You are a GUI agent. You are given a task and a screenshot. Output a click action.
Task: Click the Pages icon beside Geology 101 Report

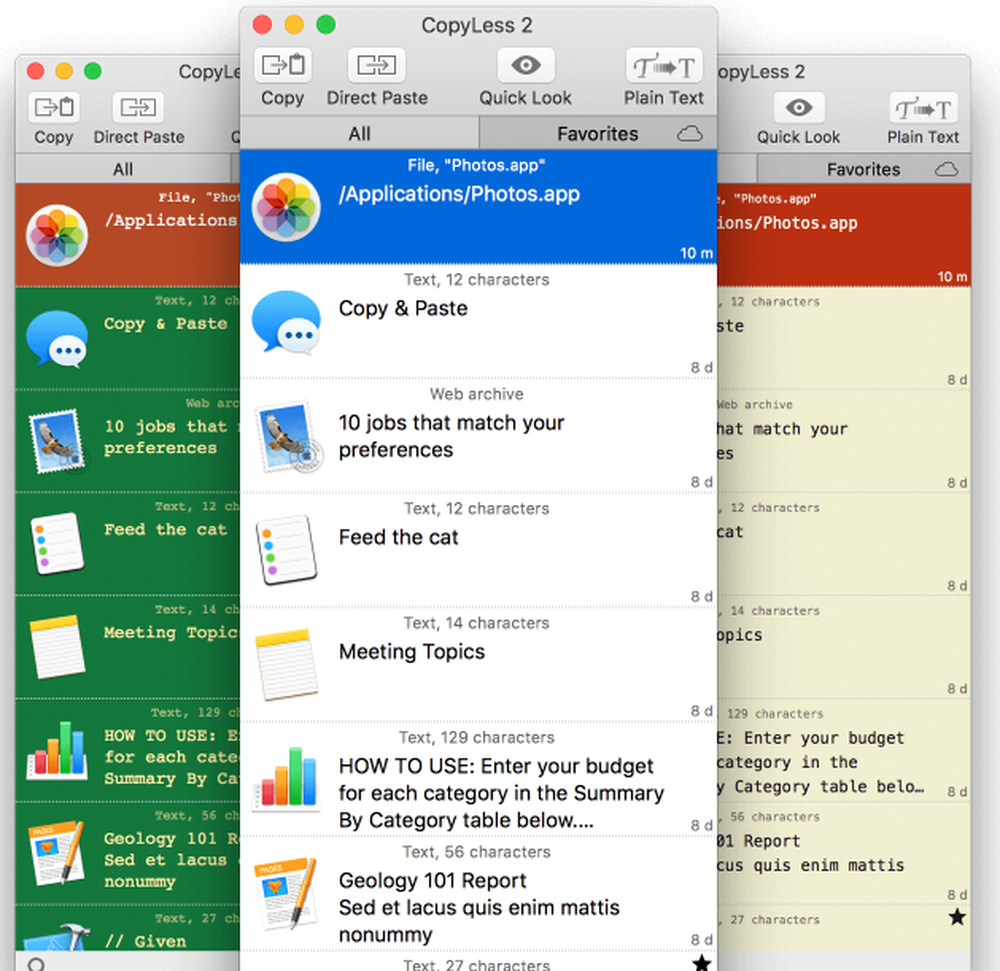[286, 893]
